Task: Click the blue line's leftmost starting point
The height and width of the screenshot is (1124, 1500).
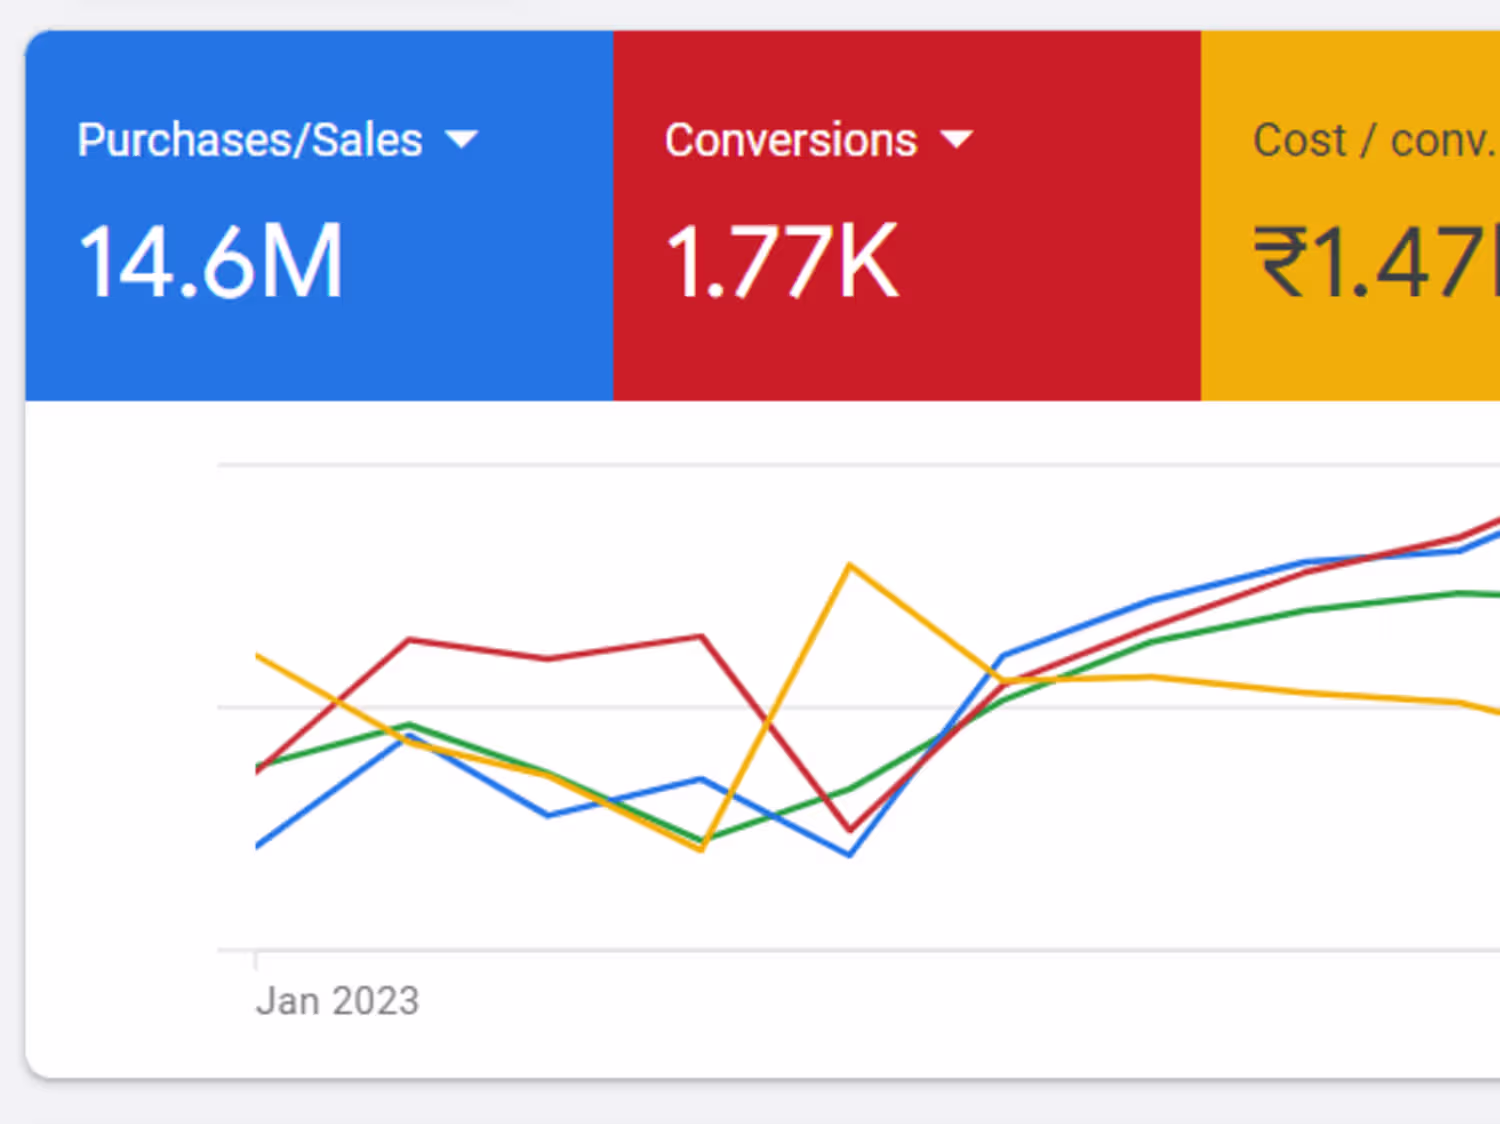Action: click(258, 846)
